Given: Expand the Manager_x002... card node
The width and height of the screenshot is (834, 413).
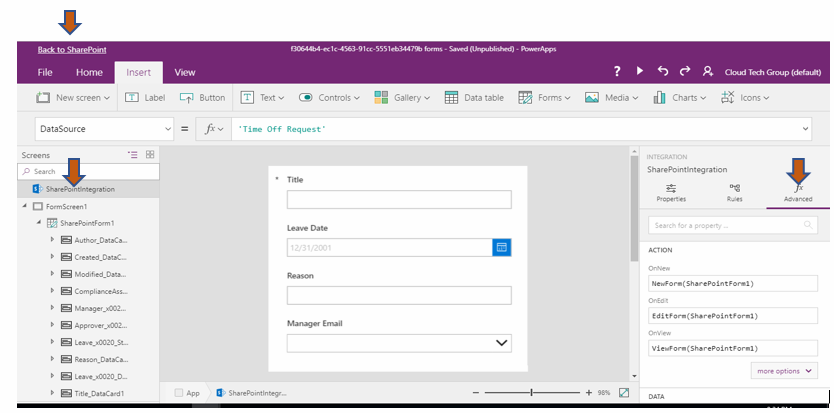Looking at the screenshot, I should (52, 308).
